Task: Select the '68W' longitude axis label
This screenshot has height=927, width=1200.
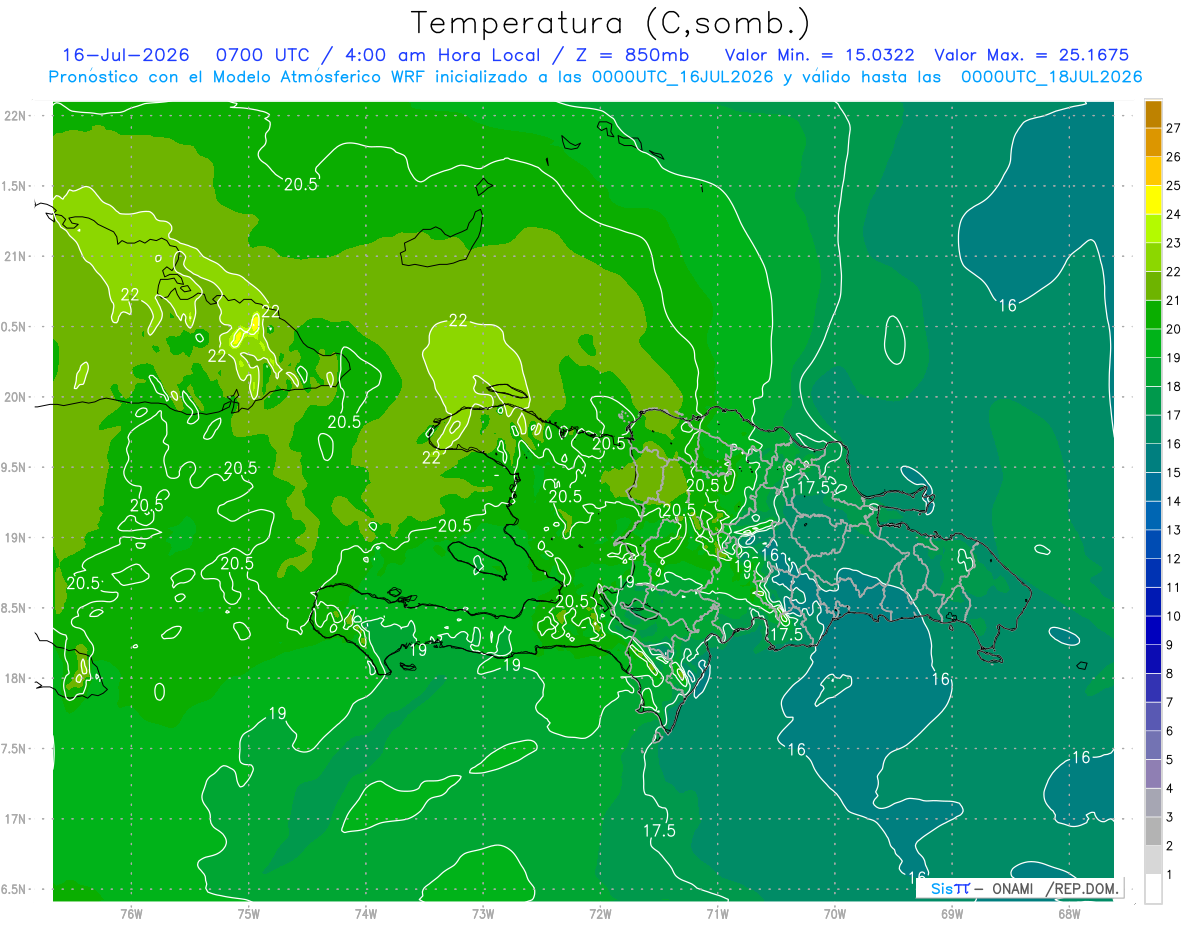Action: (x=1069, y=913)
